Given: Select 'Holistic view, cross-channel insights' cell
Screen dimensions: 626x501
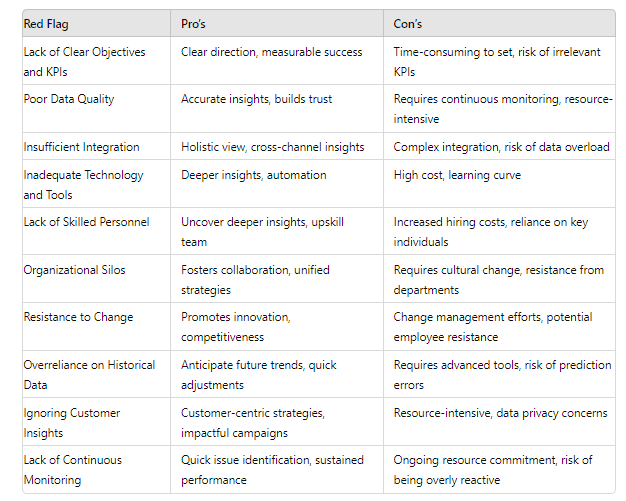Looking at the screenshot, I should (x=277, y=147).
